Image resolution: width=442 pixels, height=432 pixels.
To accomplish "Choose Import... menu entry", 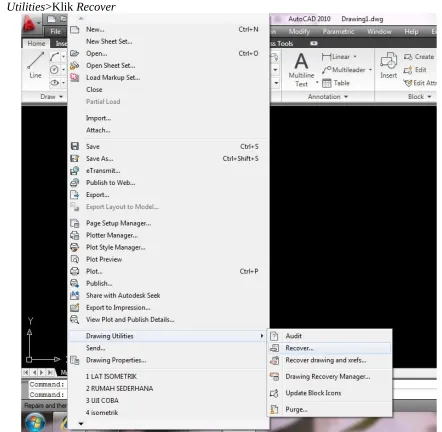I will point(98,118).
